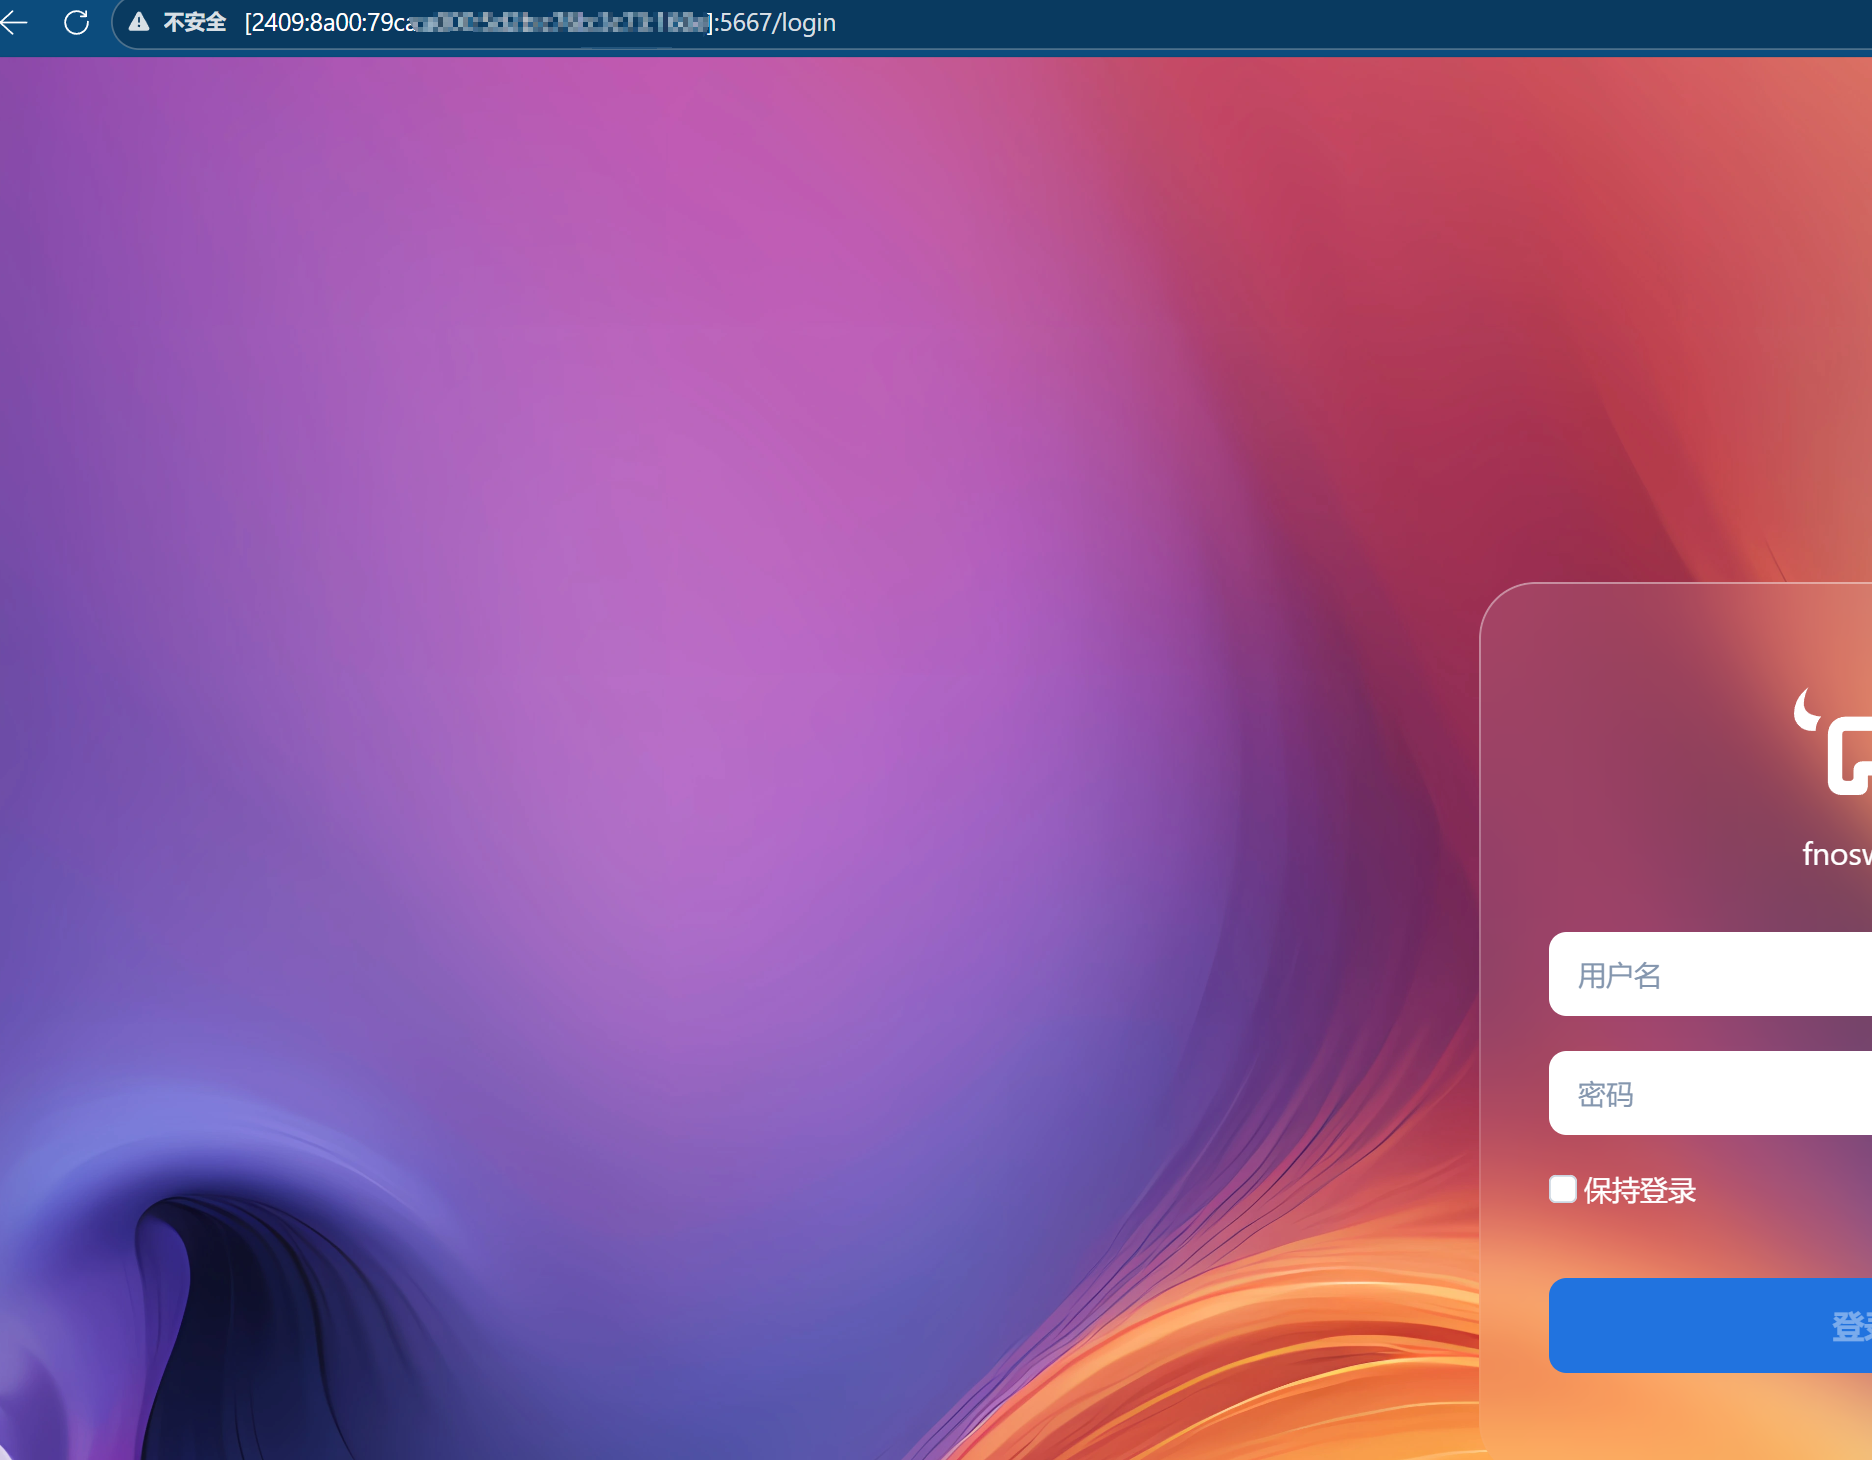Click the security warning triangle icon
Screen dimensions: 1872x1460
(x=139, y=22)
